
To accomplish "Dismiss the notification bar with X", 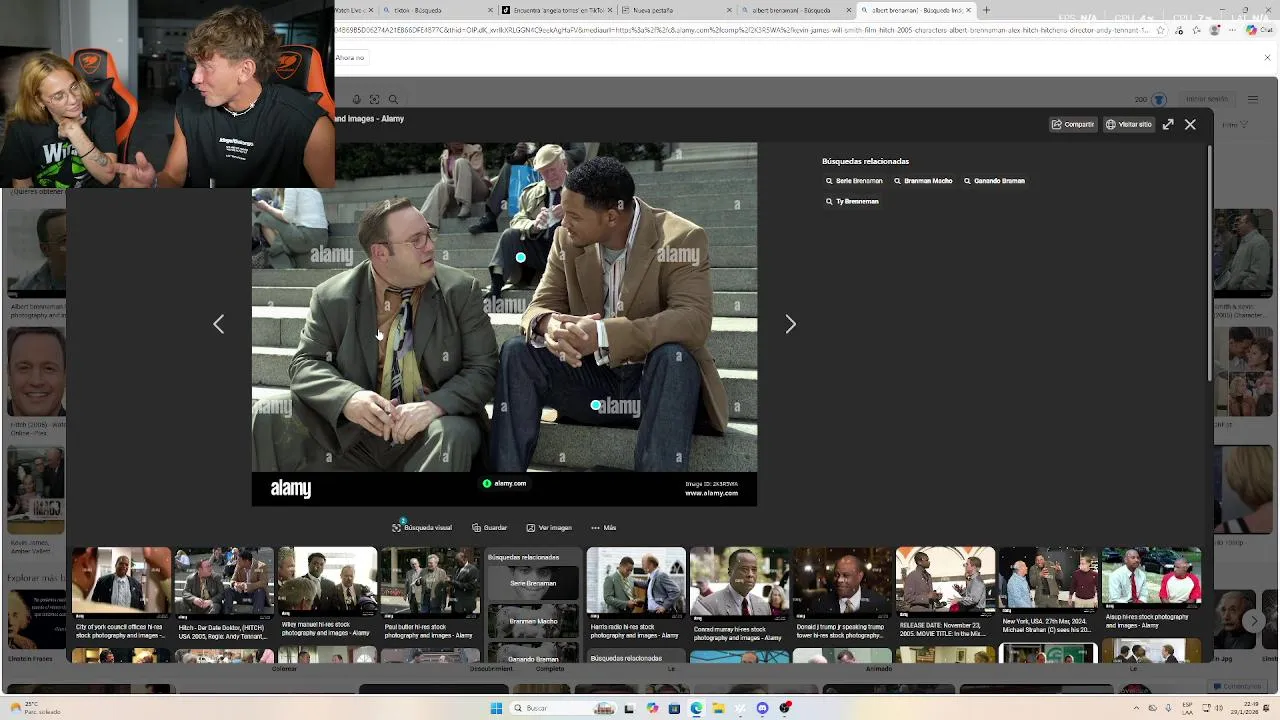I will point(1267,57).
